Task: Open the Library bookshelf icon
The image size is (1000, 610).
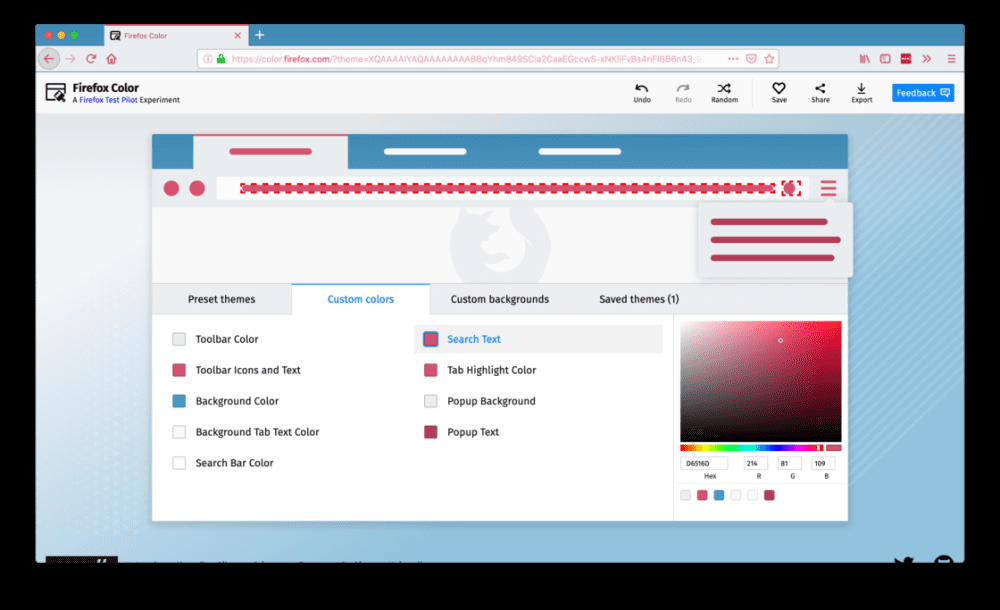Action: 864,59
